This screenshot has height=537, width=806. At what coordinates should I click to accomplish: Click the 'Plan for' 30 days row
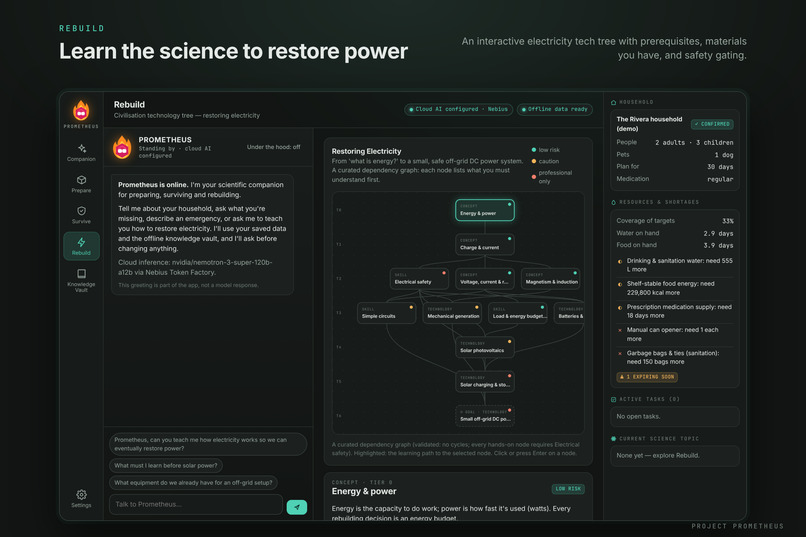click(x=675, y=167)
